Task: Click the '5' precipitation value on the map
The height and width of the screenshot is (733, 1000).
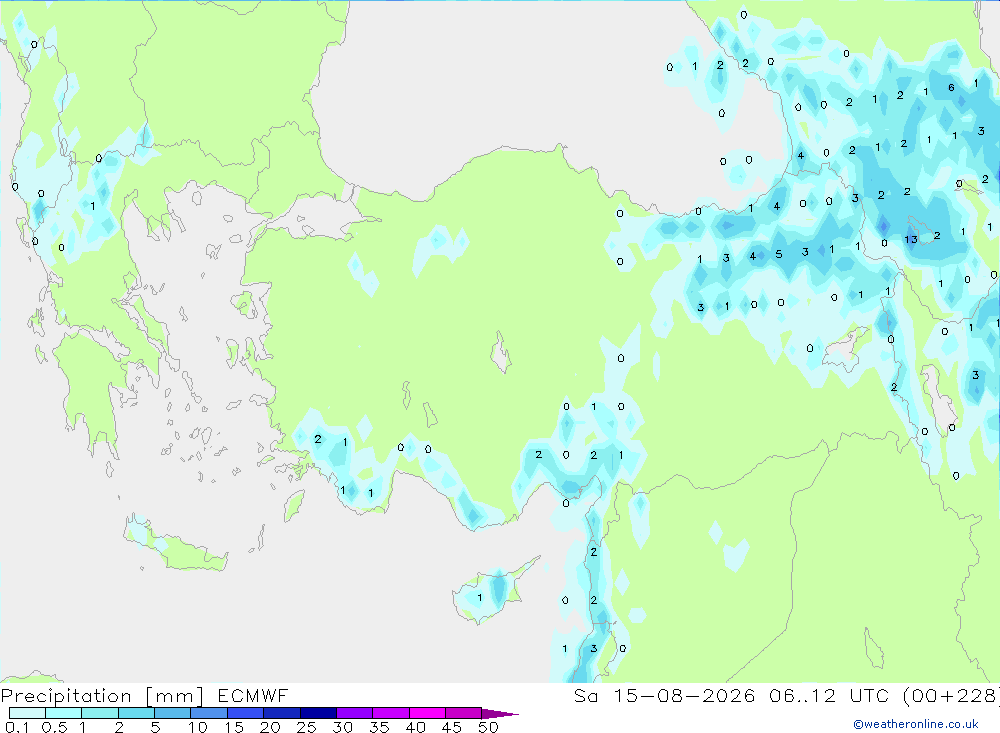Action: click(x=779, y=255)
